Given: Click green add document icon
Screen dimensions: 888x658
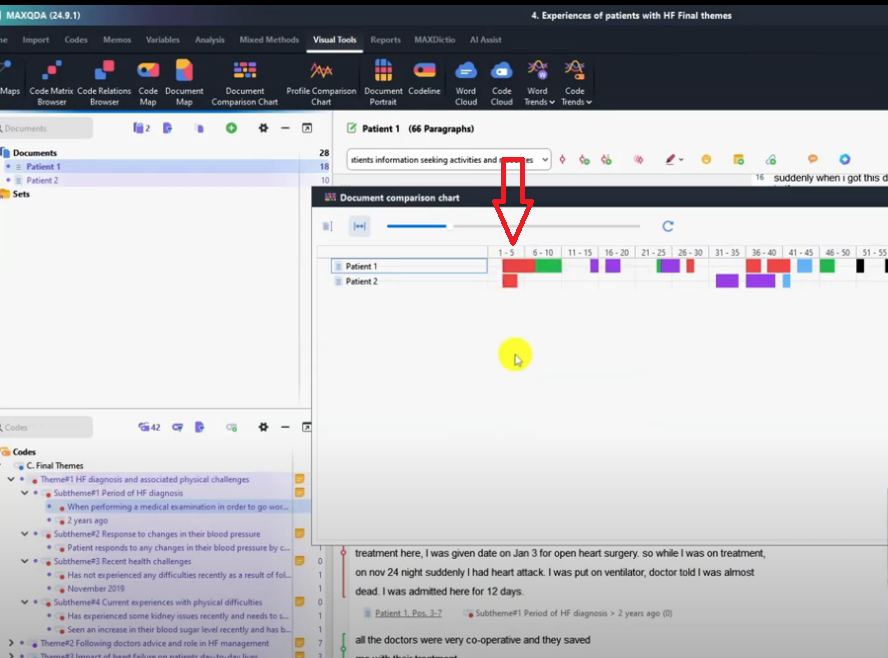Looking at the screenshot, I should (231, 128).
